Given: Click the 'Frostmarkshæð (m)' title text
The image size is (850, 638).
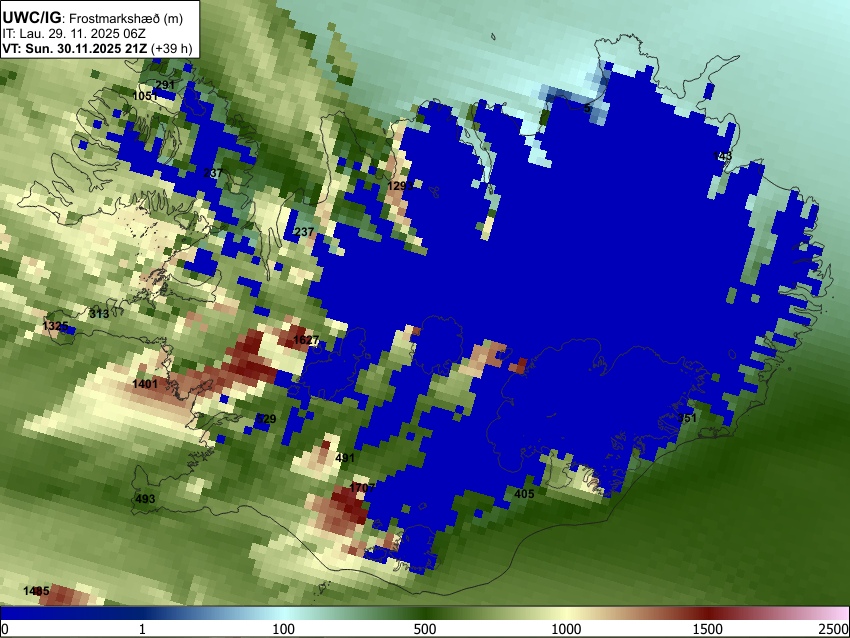Looking at the screenshot, I should pyautogui.click(x=126, y=18).
